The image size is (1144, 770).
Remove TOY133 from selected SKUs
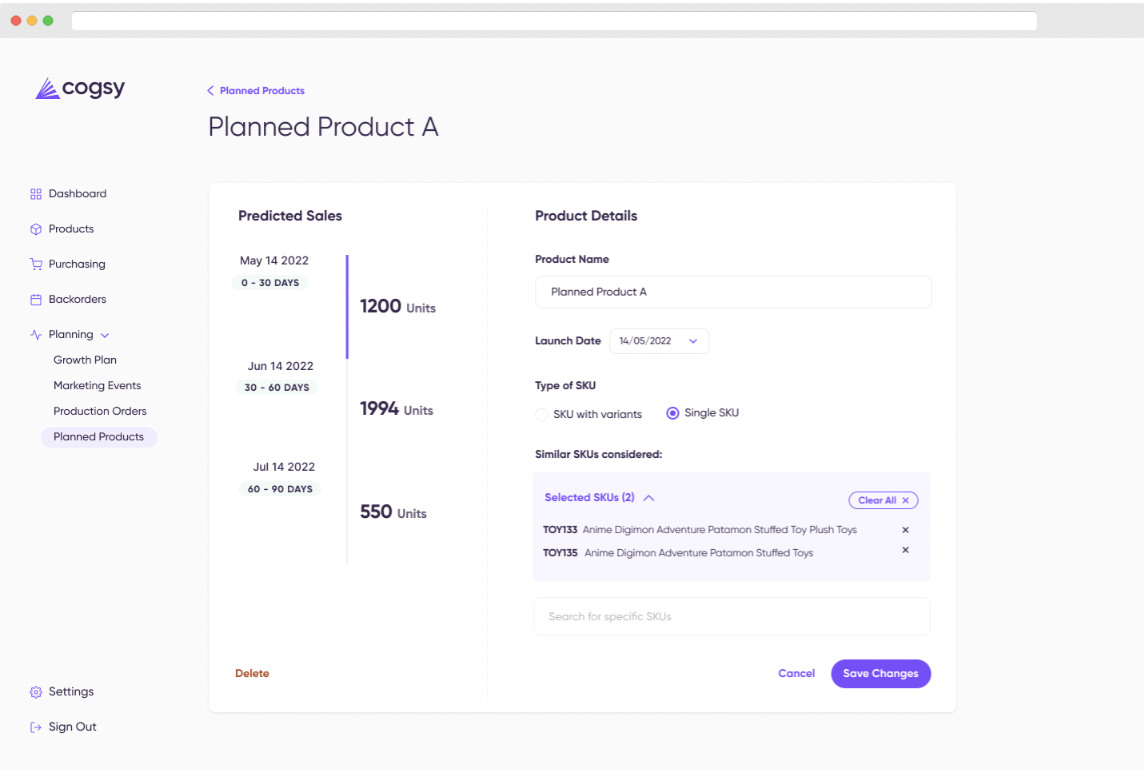coord(905,530)
